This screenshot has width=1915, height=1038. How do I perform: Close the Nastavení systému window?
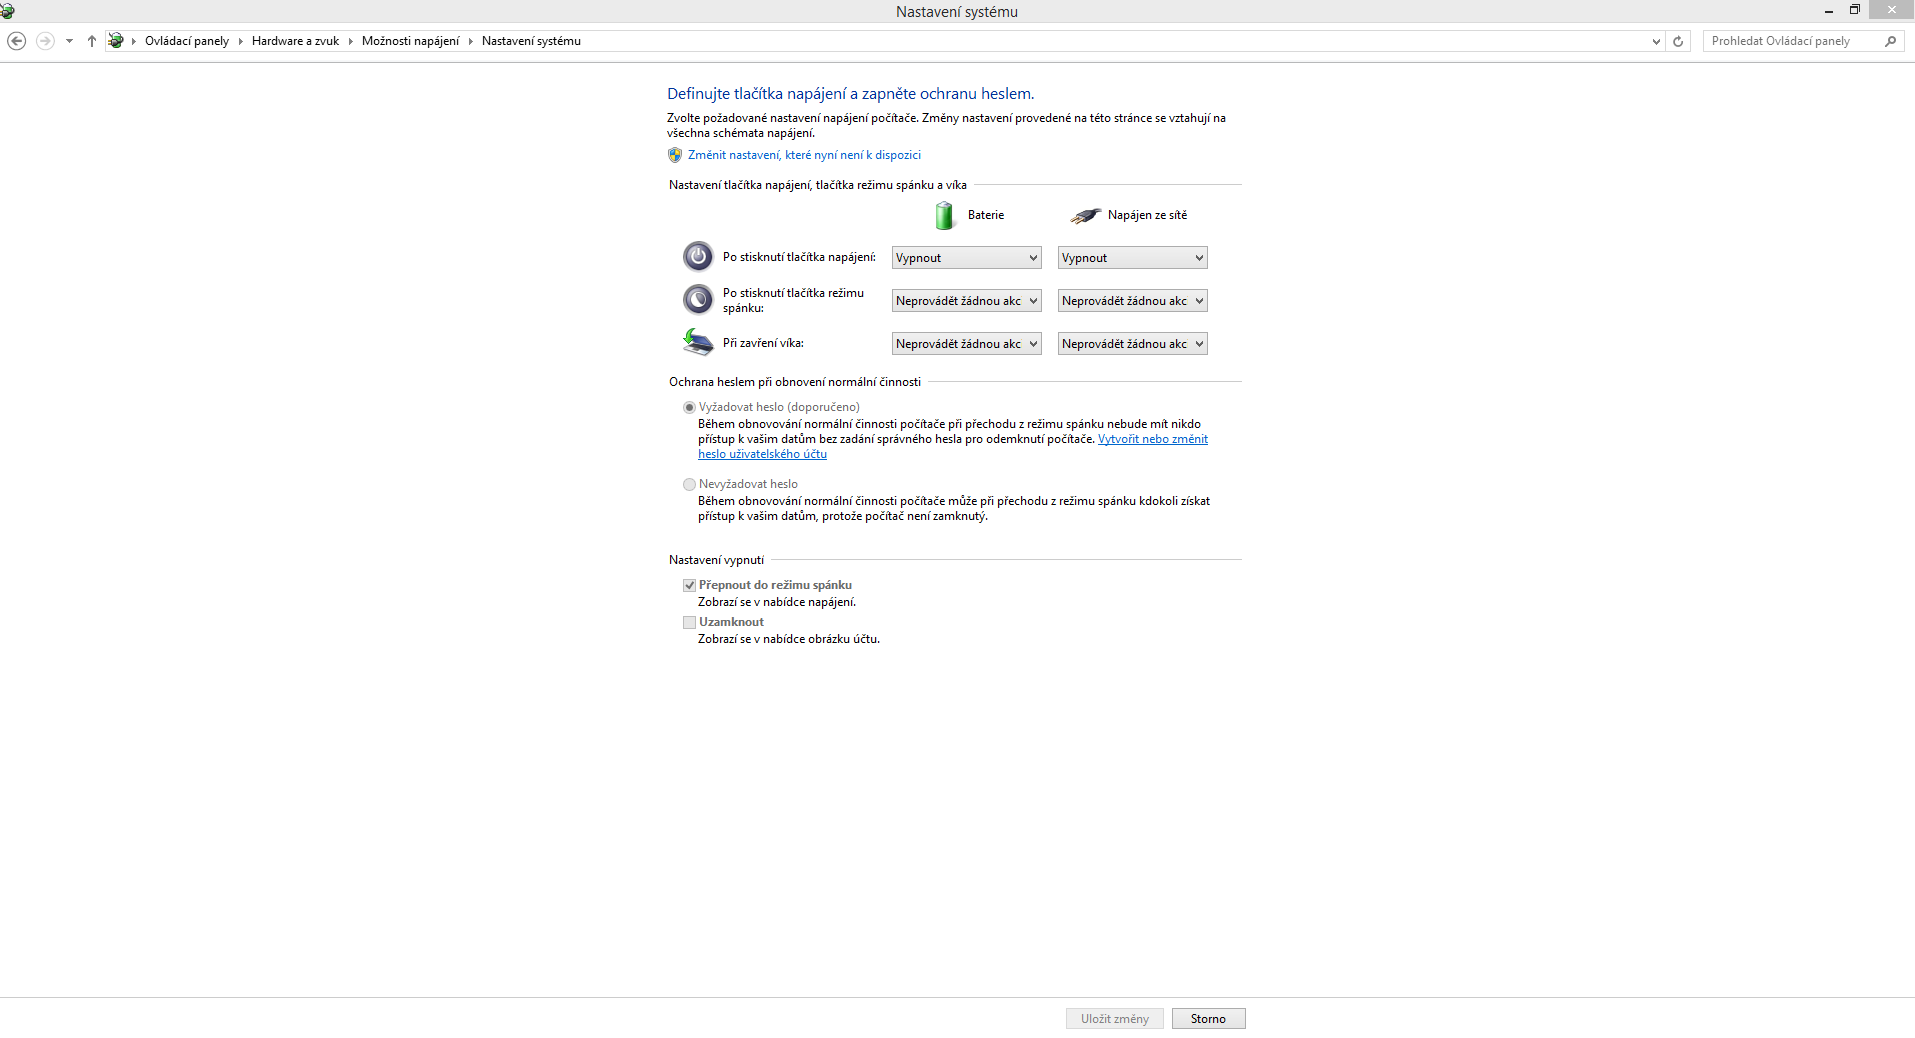tap(1892, 10)
